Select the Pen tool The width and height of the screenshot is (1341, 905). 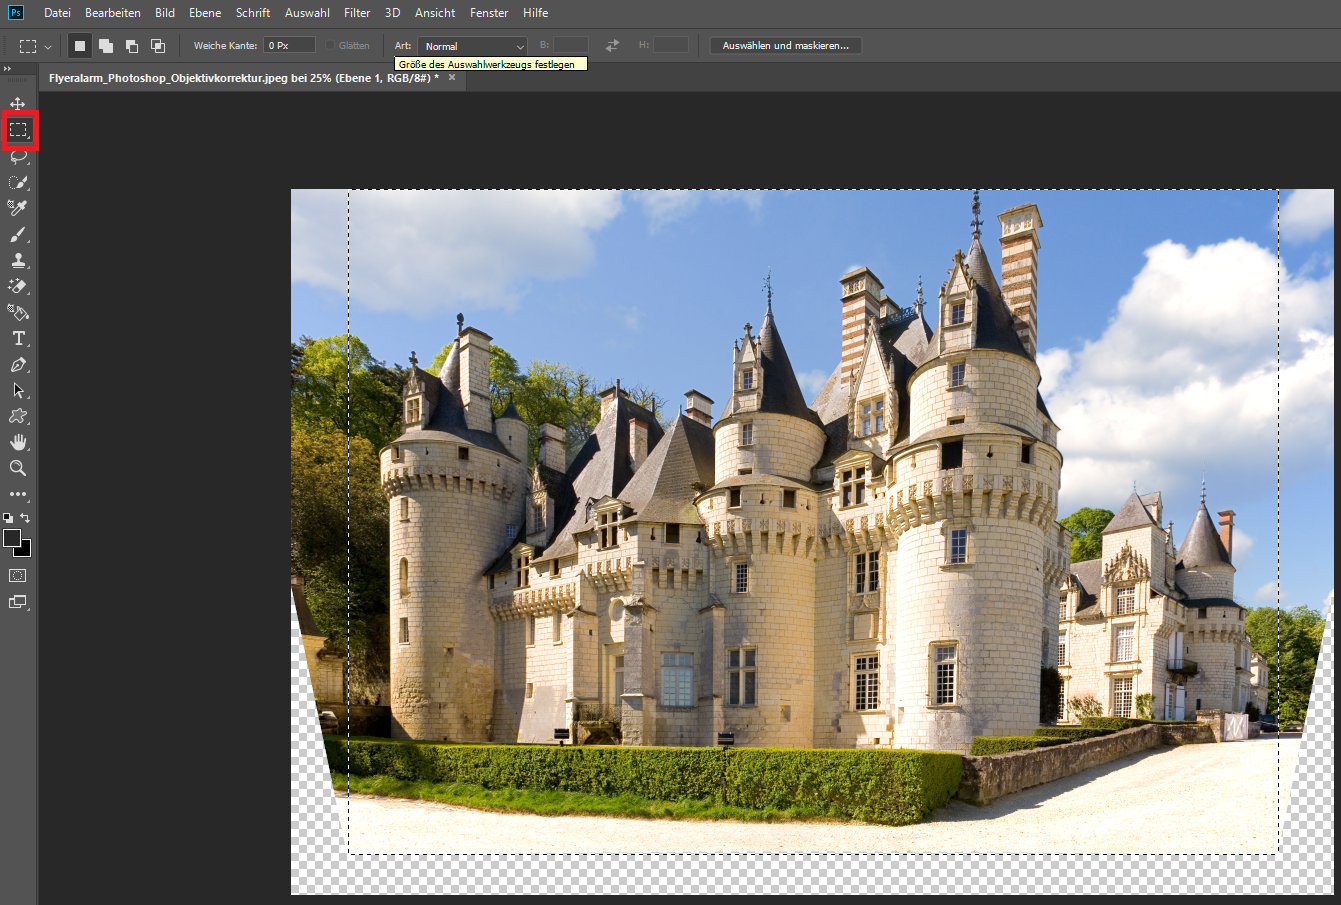coord(18,365)
